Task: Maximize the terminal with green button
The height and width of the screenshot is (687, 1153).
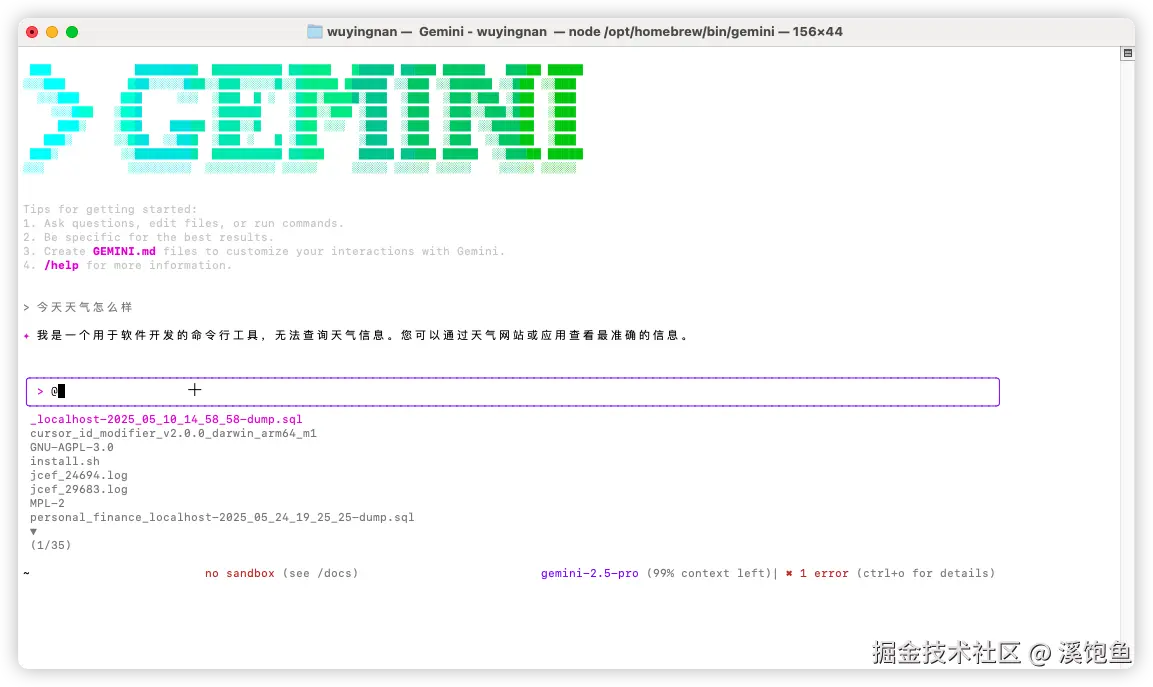Action: (x=71, y=32)
